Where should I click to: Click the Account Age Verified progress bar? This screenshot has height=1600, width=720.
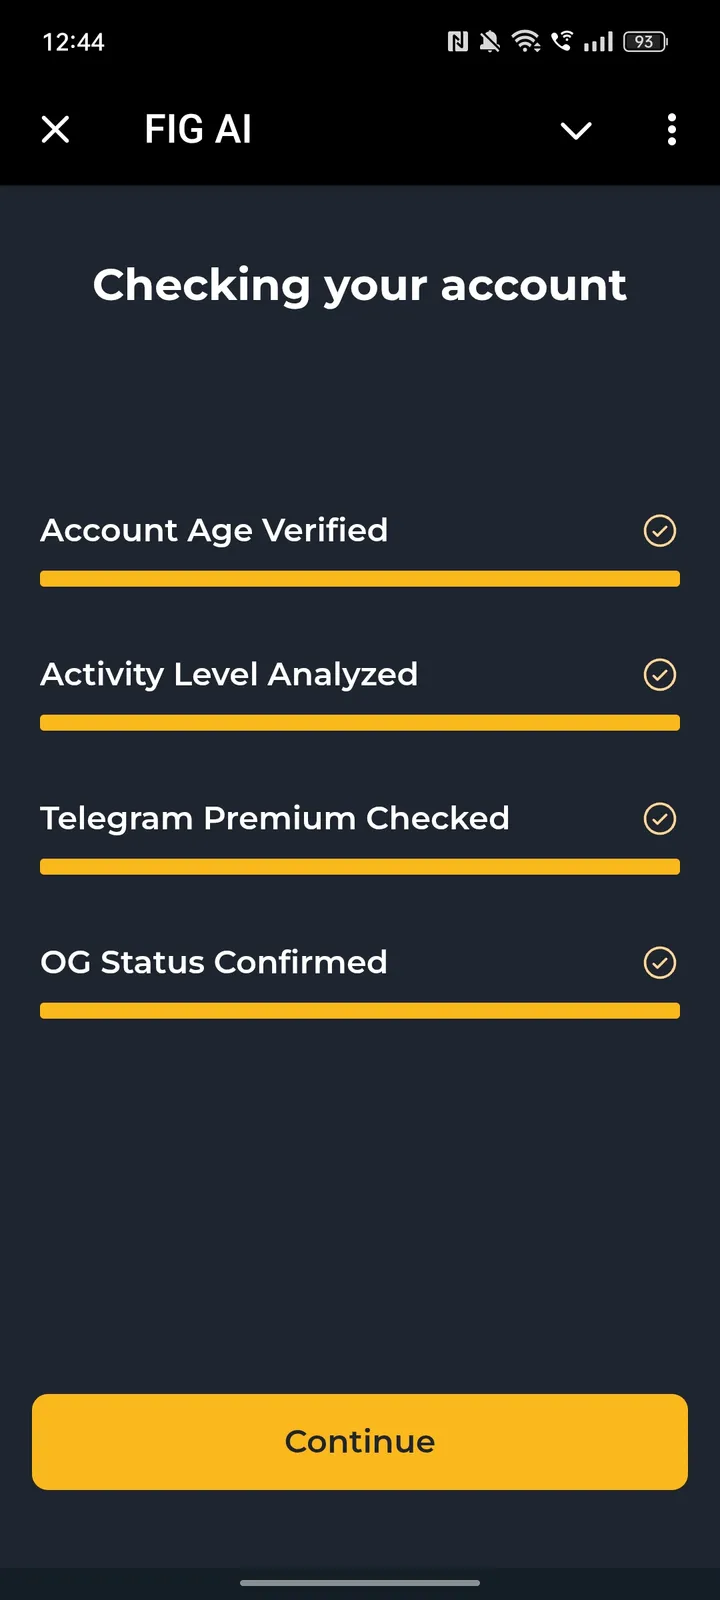click(360, 579)
